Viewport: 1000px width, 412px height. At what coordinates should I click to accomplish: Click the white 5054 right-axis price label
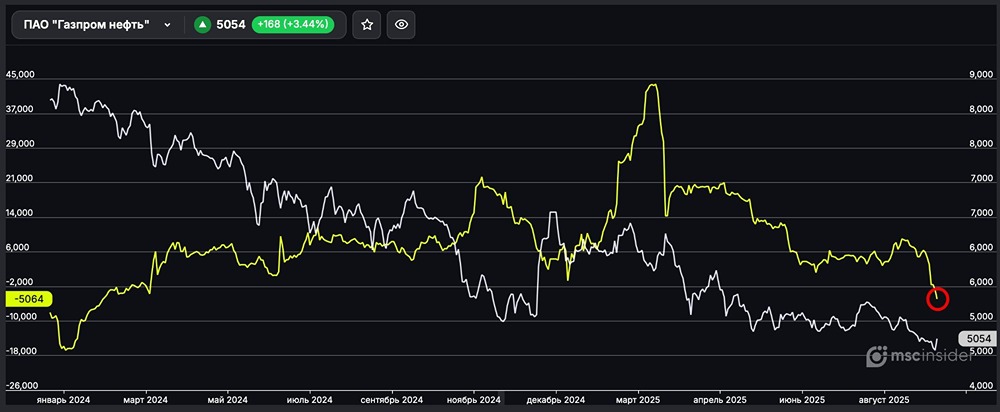tap(976, 339)
